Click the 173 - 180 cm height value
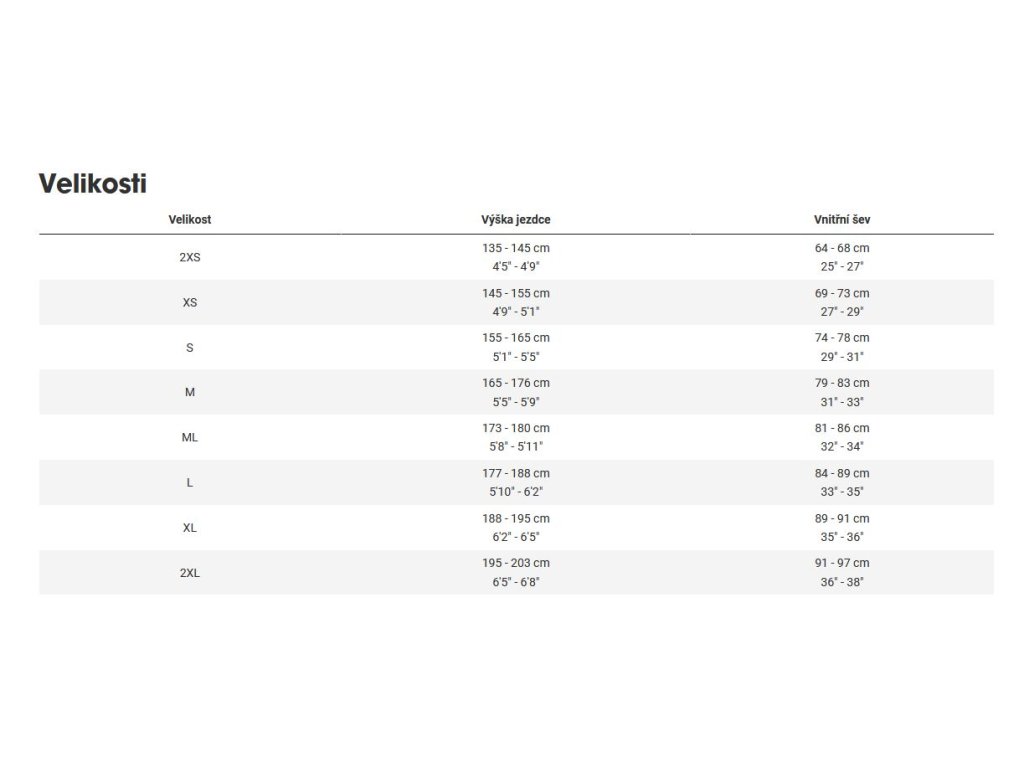Image resolution: width=1024 pixels, height=768 pixels. (516, 428)
